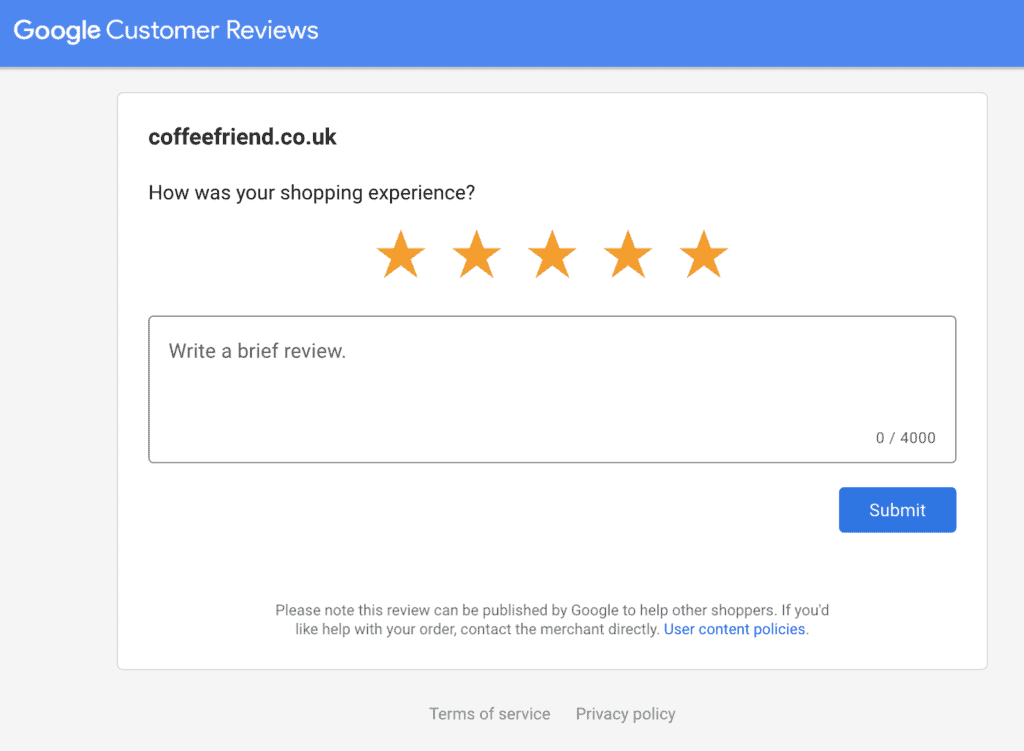
Task: Select the second rating star
Action: [476, 255]
